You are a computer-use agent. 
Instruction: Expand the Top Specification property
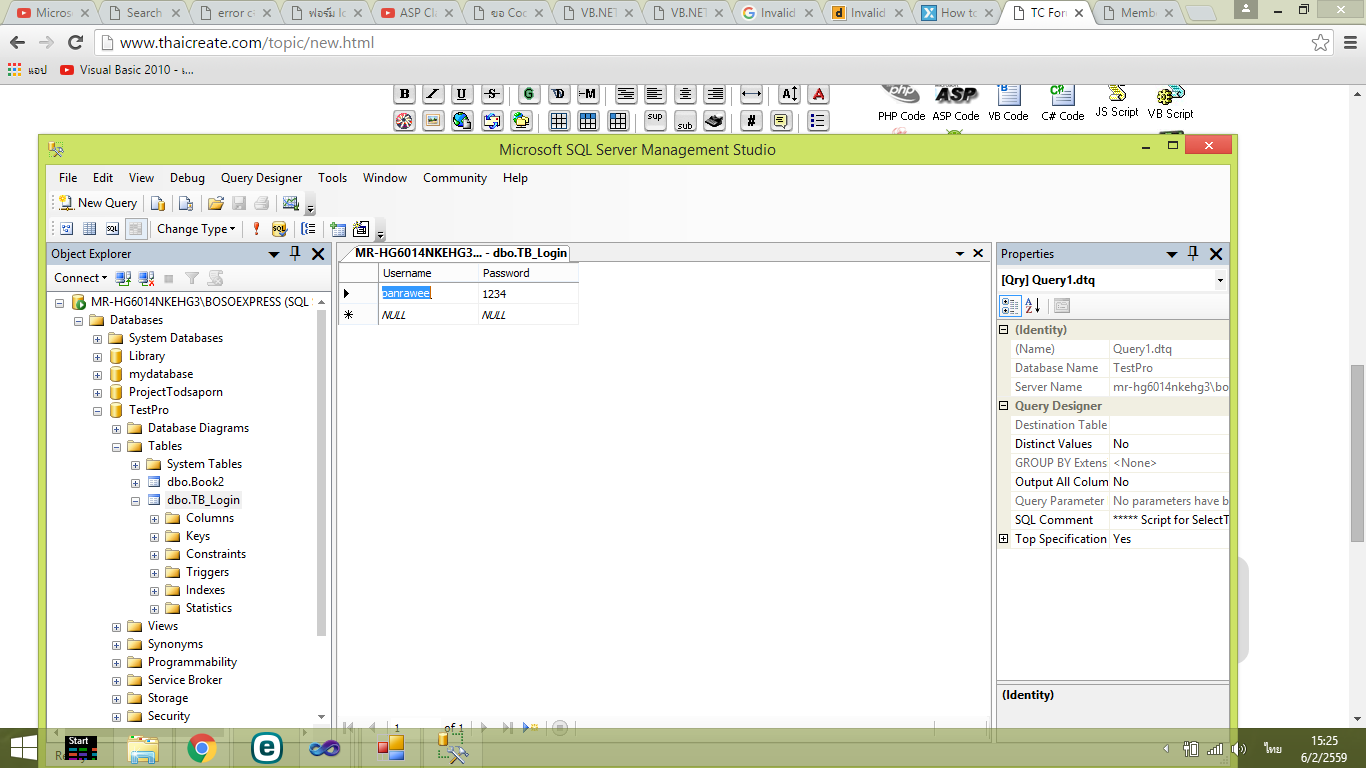(1004, 539)
